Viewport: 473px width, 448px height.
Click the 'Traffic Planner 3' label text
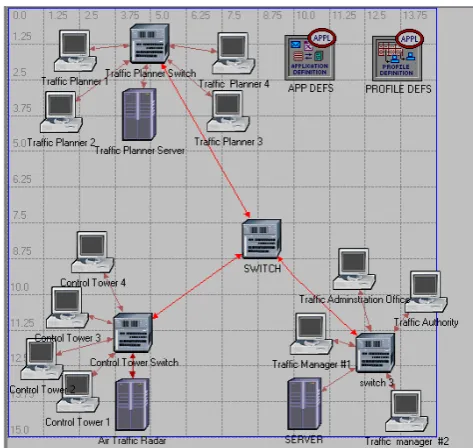(228, 142)
